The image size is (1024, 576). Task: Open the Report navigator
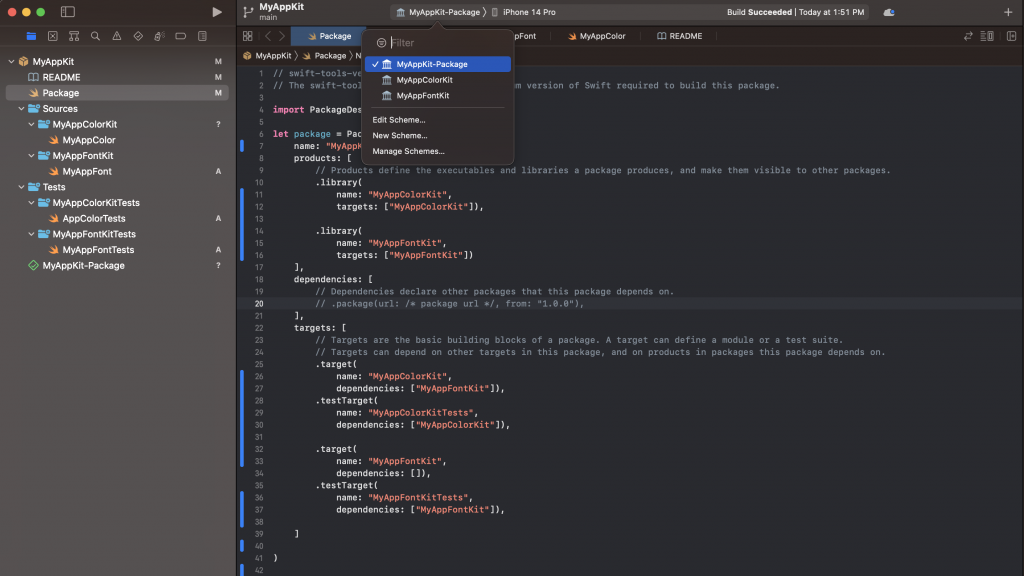pos(202,36)
